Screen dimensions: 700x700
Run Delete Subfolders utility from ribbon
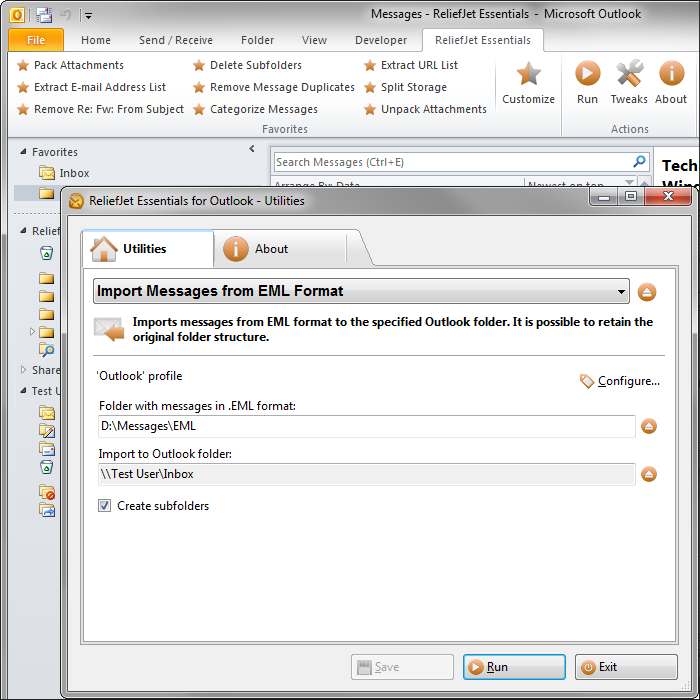(247, 65)
